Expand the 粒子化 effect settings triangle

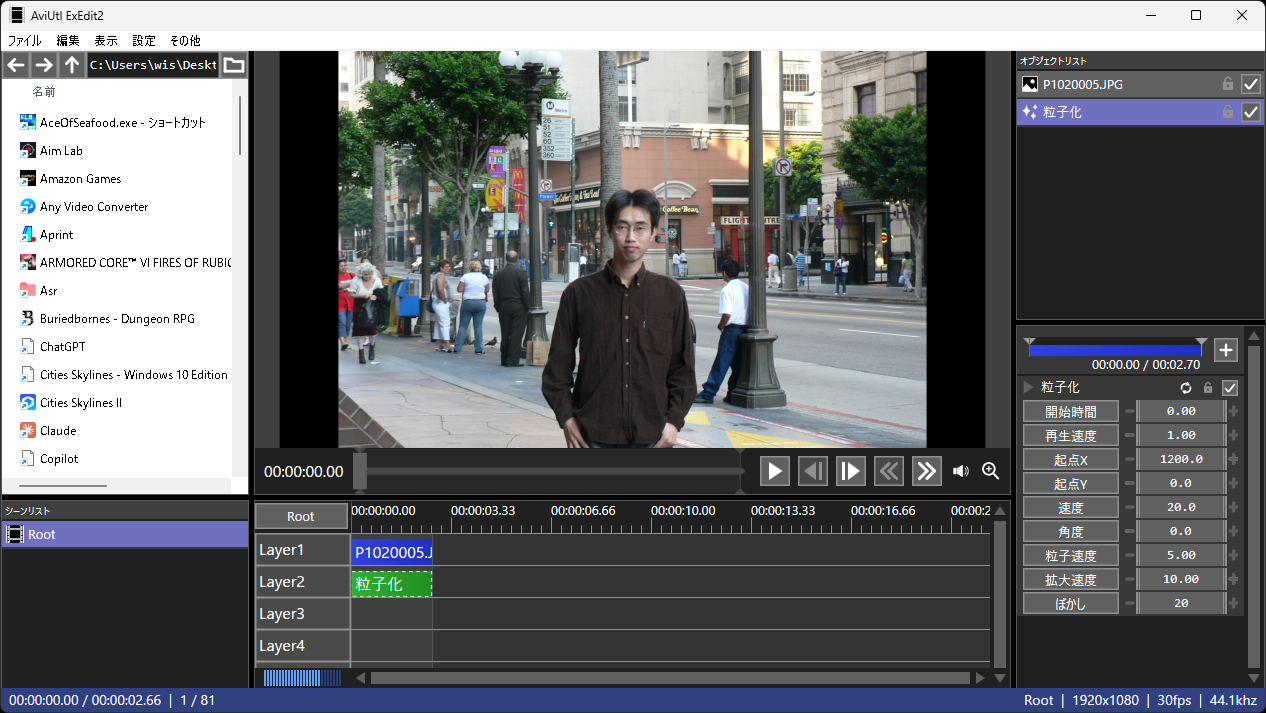[1026, 388]
